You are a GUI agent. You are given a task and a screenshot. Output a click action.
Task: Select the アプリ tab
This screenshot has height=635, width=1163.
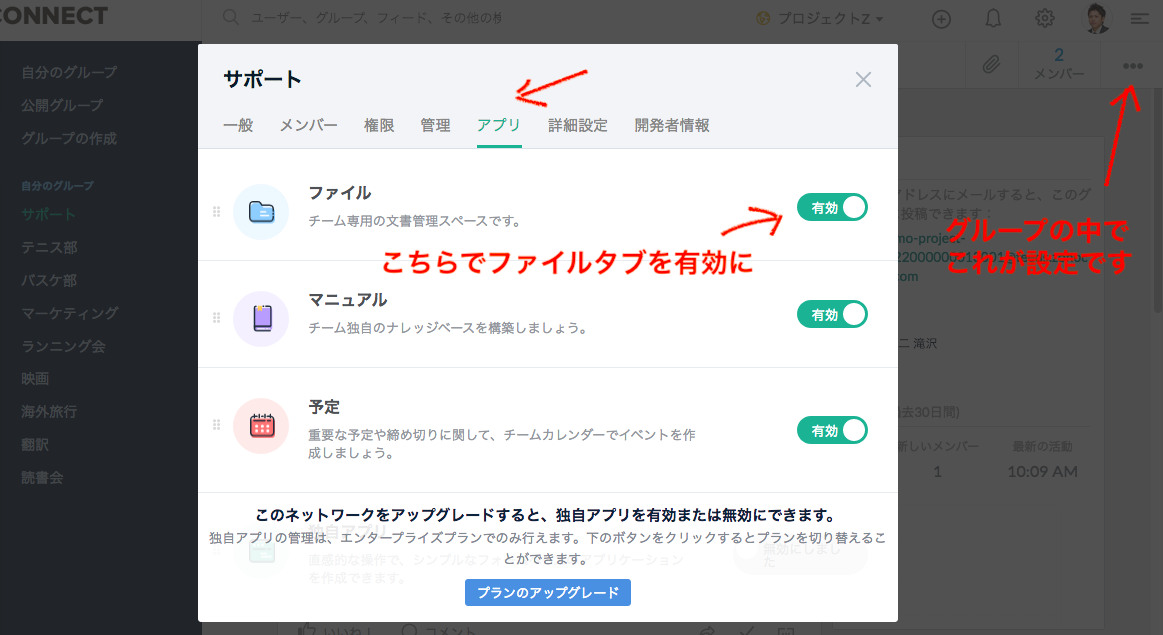pos(499,125)
